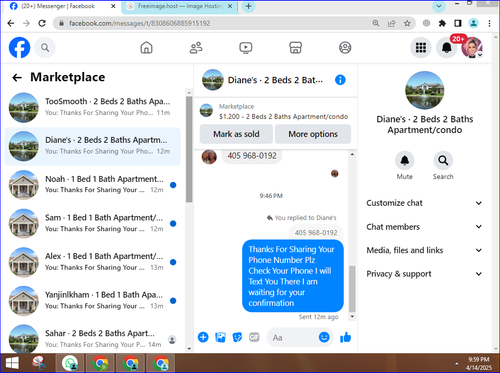Open Yanjinlkham 1 Bed 1 Bath conversation
This screenshot has width=500, height=373.
tap(93, 300)
